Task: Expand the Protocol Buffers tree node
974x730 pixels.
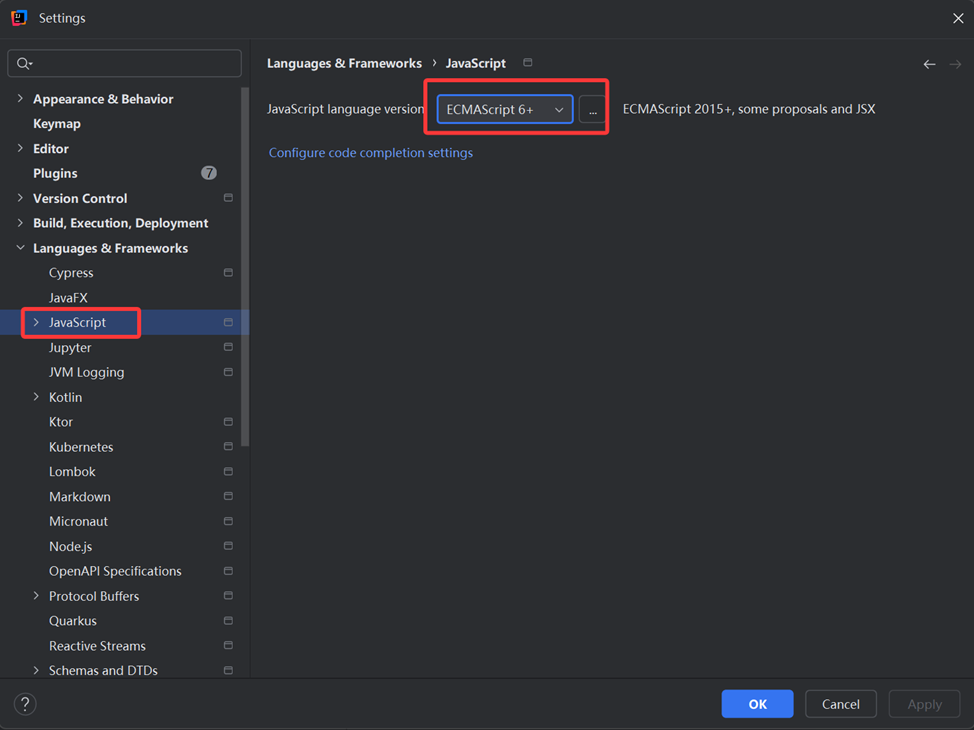Action: point(36,595)
